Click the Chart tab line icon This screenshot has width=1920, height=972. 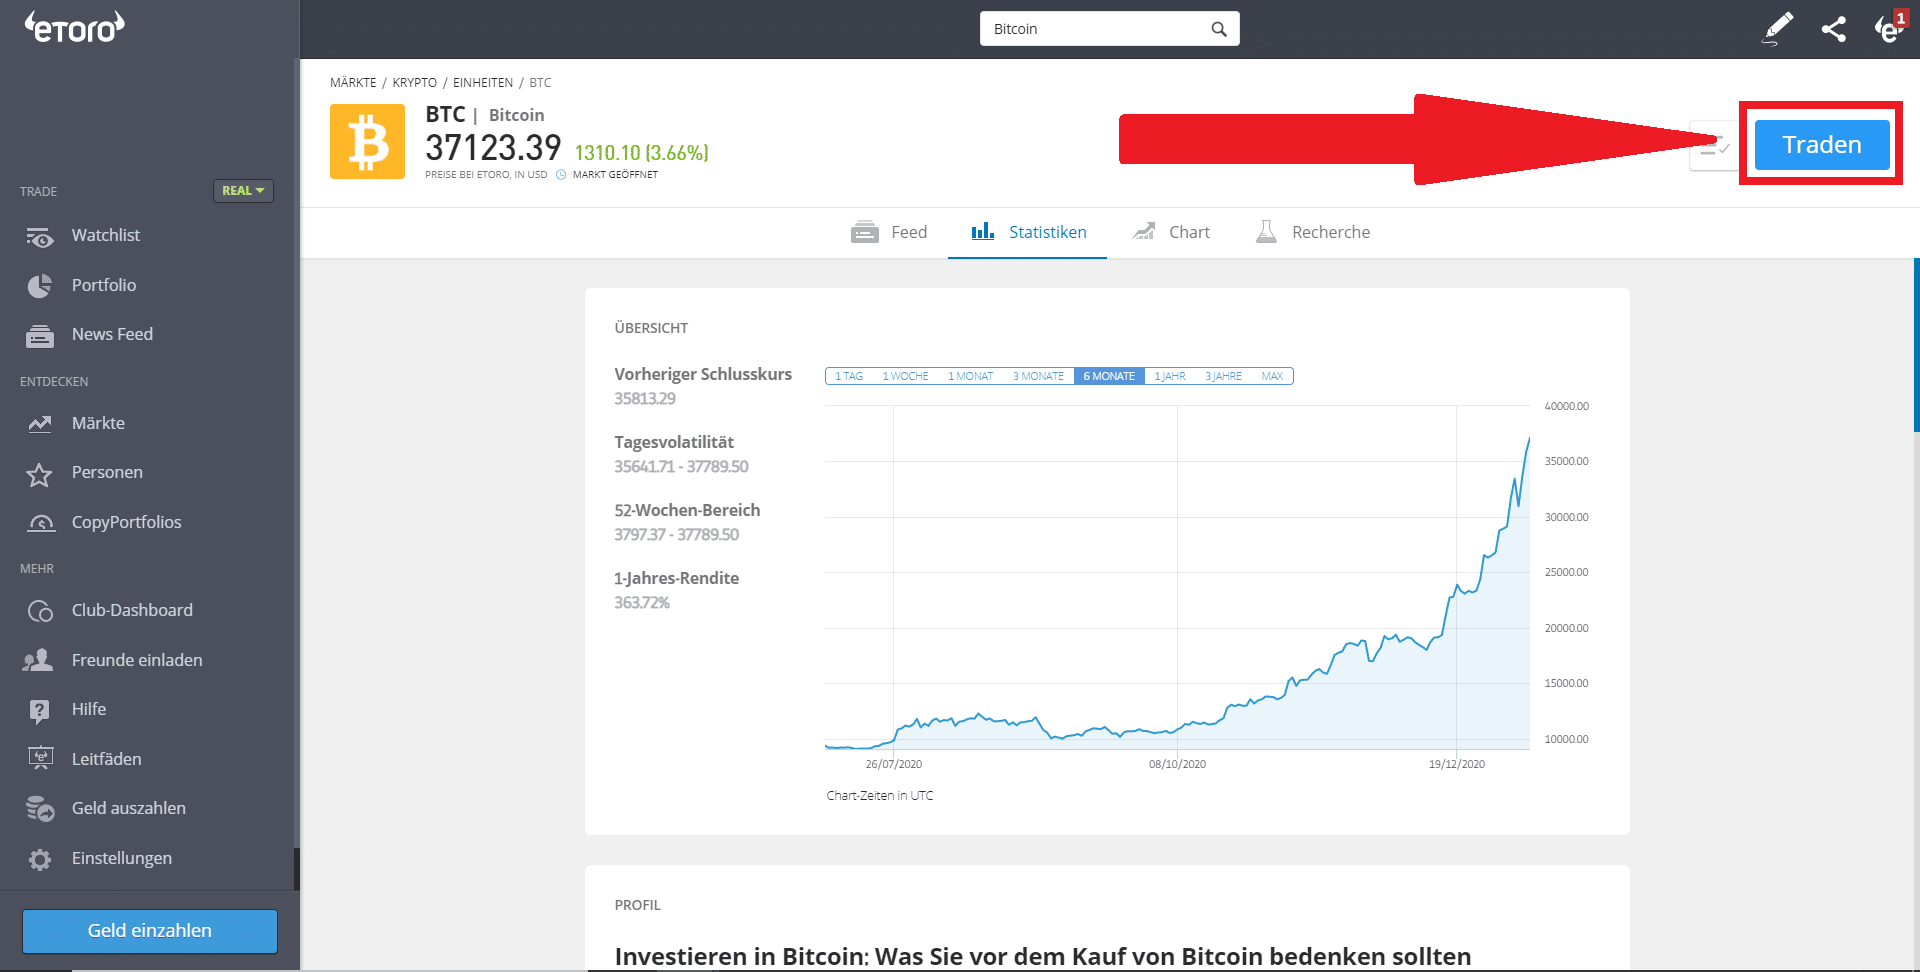pyautogui.click(x=1144, y=231)
